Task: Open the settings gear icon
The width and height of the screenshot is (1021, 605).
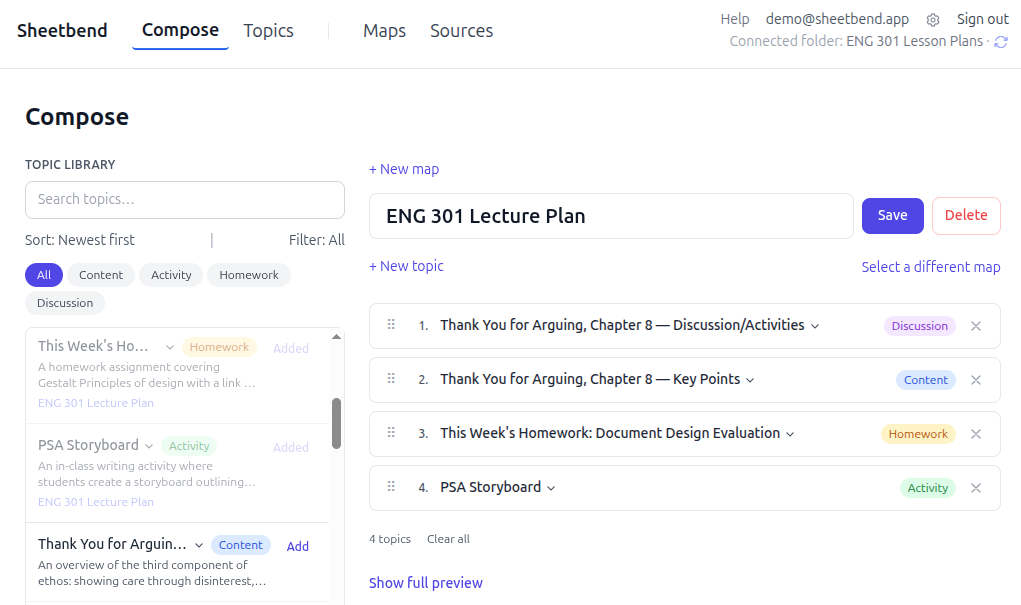Action: click(x=932, y=20)
